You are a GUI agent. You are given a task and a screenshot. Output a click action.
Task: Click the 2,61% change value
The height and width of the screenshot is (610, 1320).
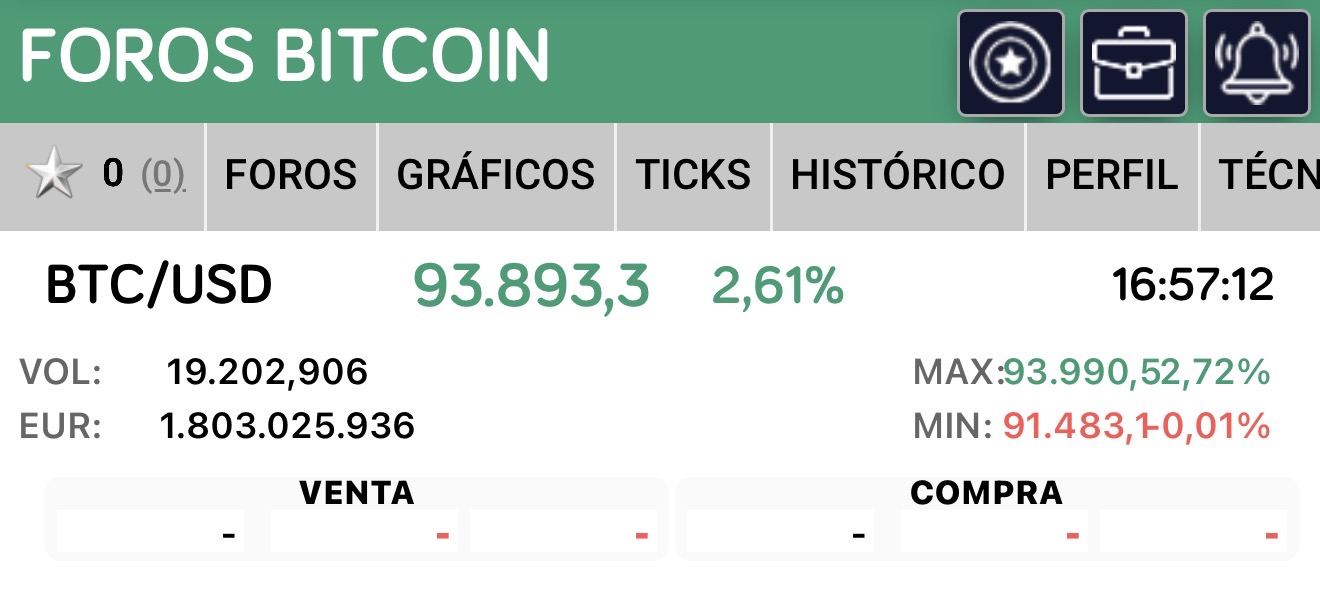point(778,287)
